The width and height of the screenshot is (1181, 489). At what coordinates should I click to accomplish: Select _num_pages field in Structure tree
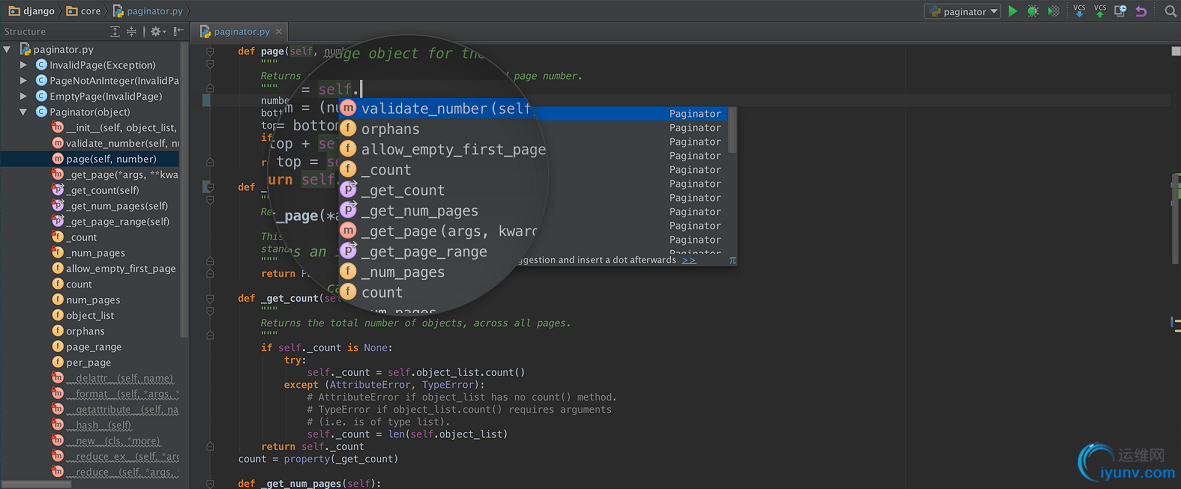click(89, 253)
